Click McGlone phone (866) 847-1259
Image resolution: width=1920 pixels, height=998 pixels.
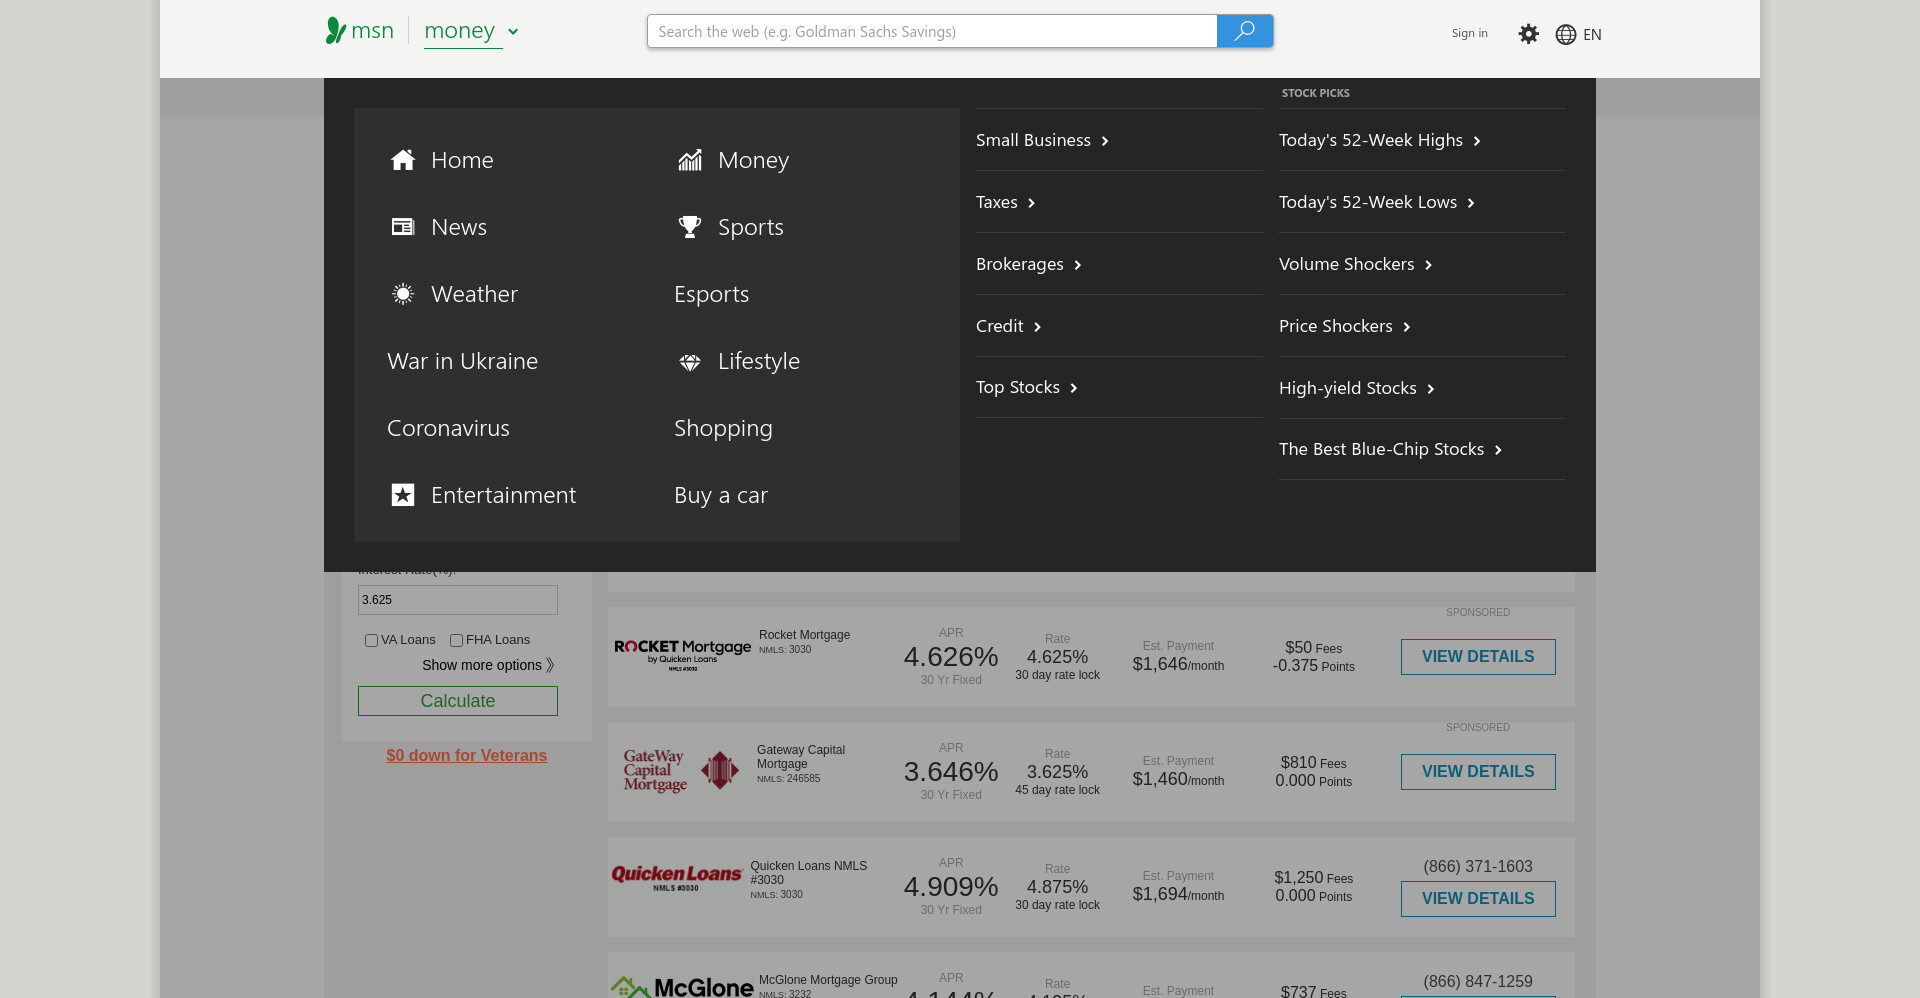click(1478, 982)
